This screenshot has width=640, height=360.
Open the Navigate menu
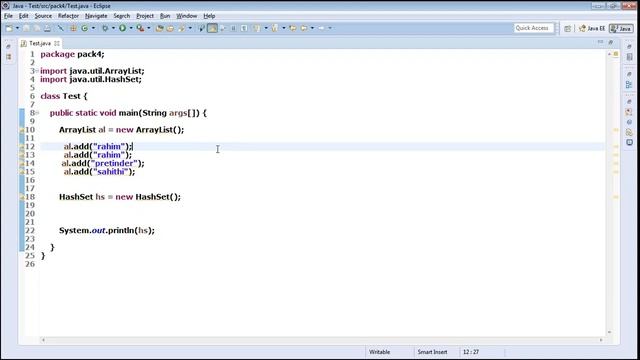[x=96, y=16]
